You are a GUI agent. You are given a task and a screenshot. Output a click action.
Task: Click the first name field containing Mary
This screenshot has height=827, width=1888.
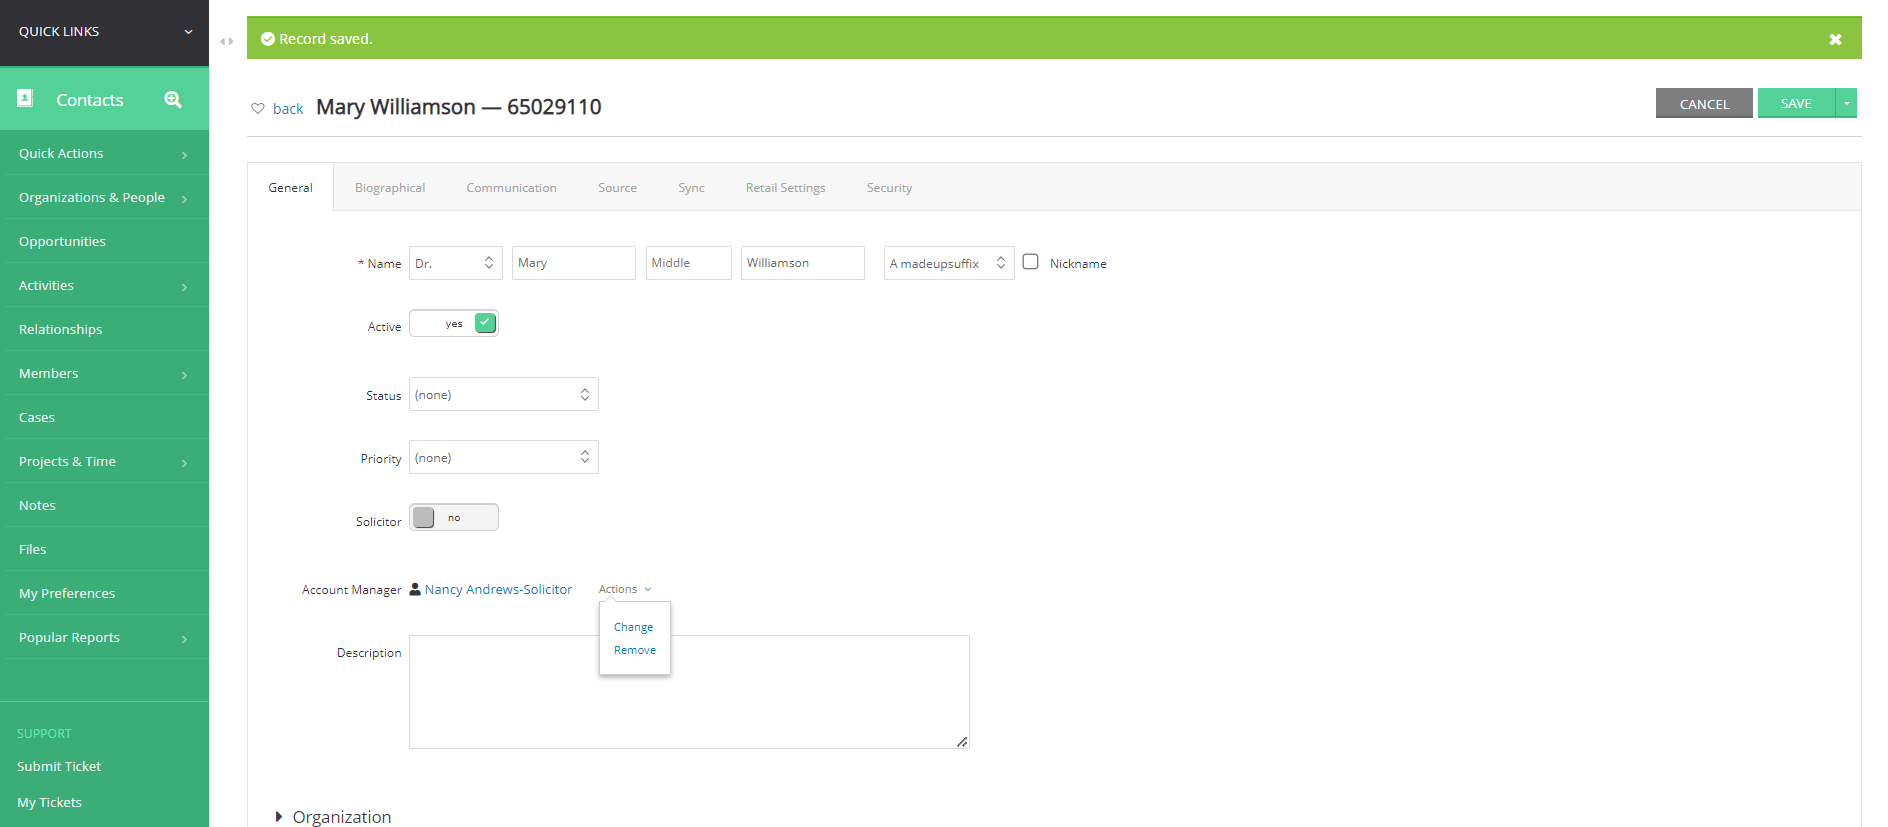574,263
